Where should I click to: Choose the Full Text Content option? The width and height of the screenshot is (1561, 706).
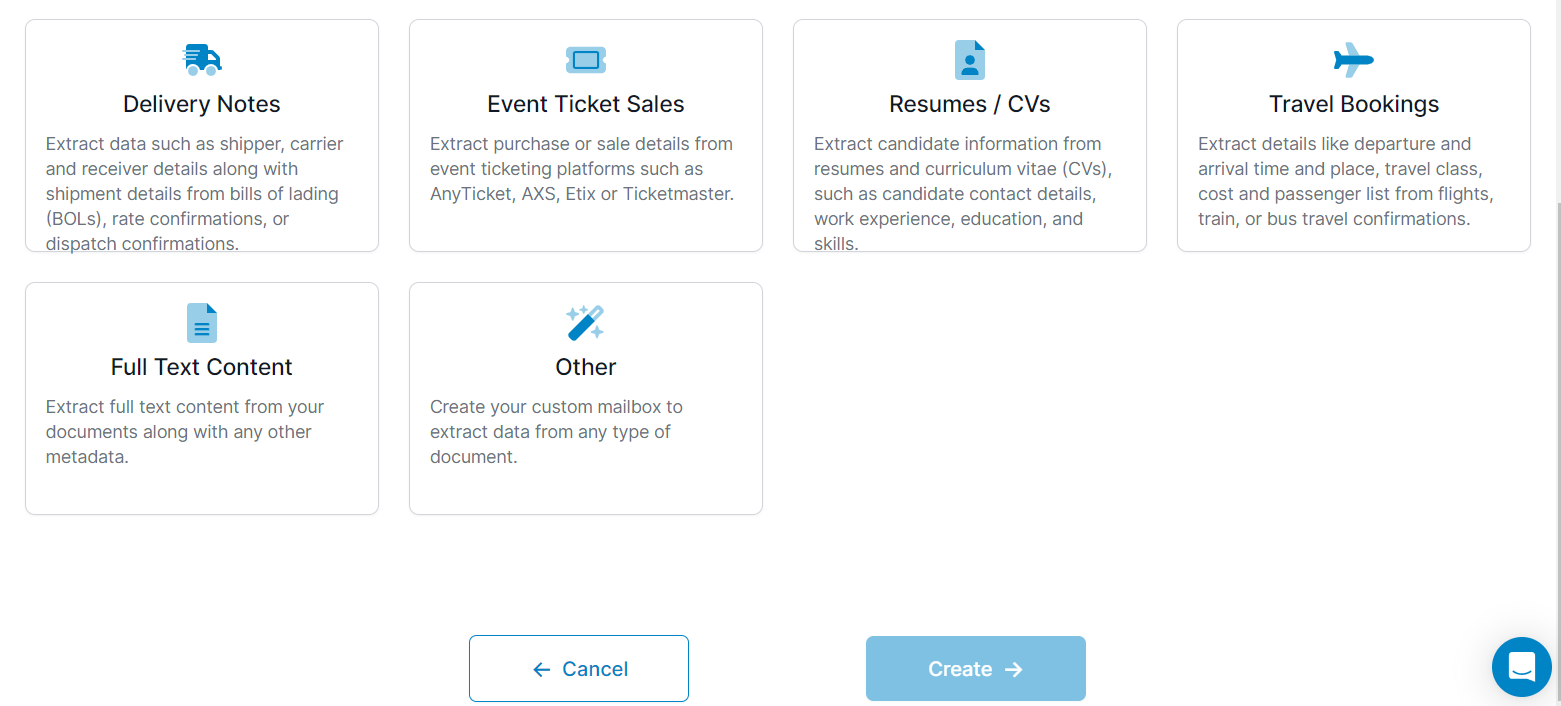(x=201, y=398)
